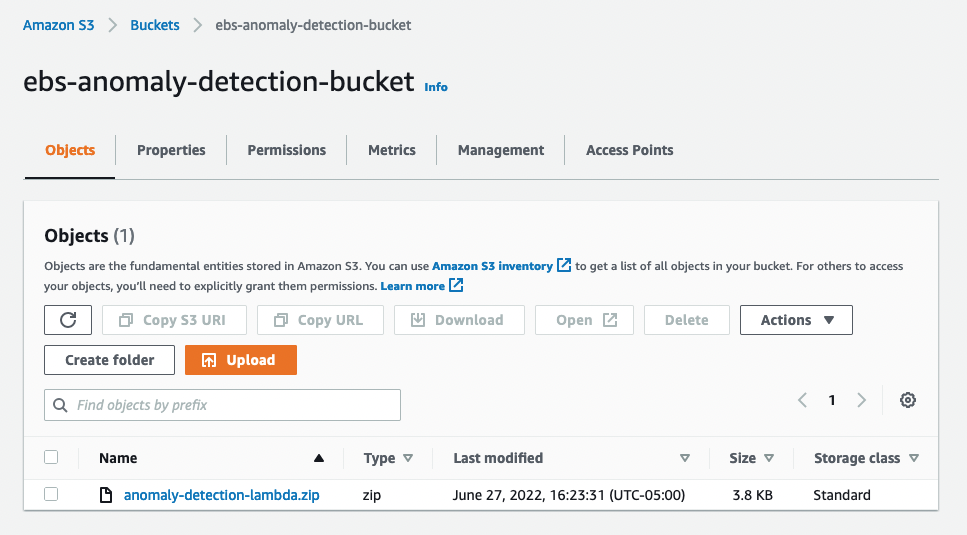Open the Amazon S3 inventory link
The width and height of the screenshot is (967, 535).
coord(492,266)
